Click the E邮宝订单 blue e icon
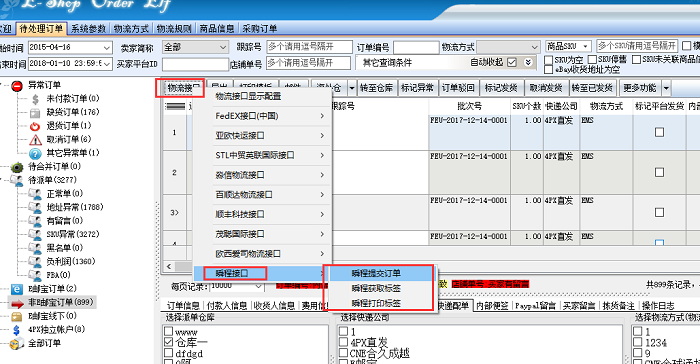This screenshot has width=700, height=364. tap(17, 289)
